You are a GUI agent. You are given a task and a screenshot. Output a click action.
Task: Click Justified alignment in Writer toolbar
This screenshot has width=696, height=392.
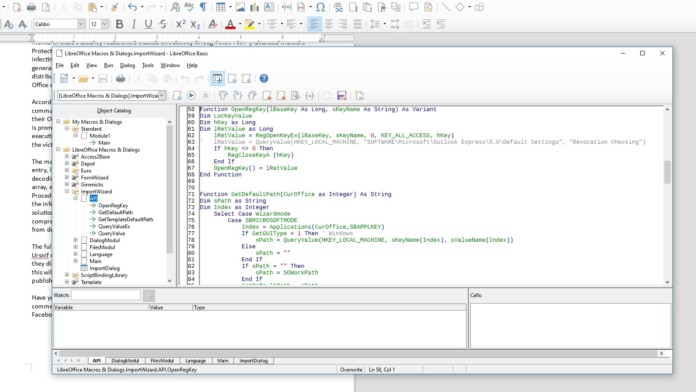pyautogui.click(x=357, y=24)
